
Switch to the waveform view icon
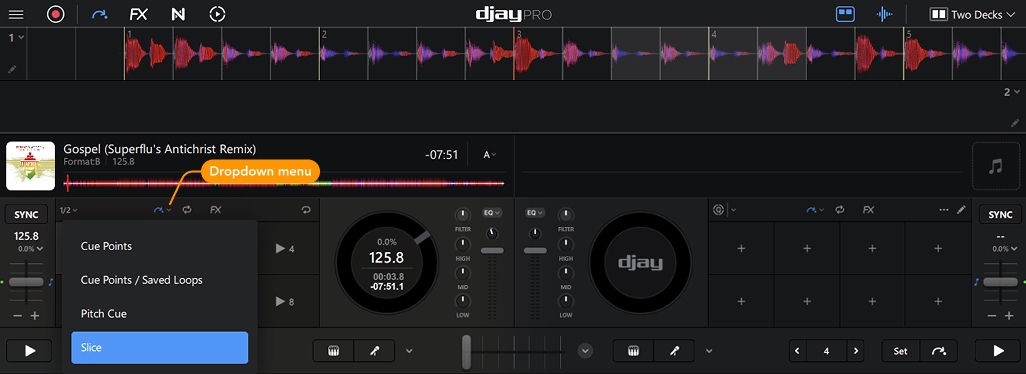(885, 14)
